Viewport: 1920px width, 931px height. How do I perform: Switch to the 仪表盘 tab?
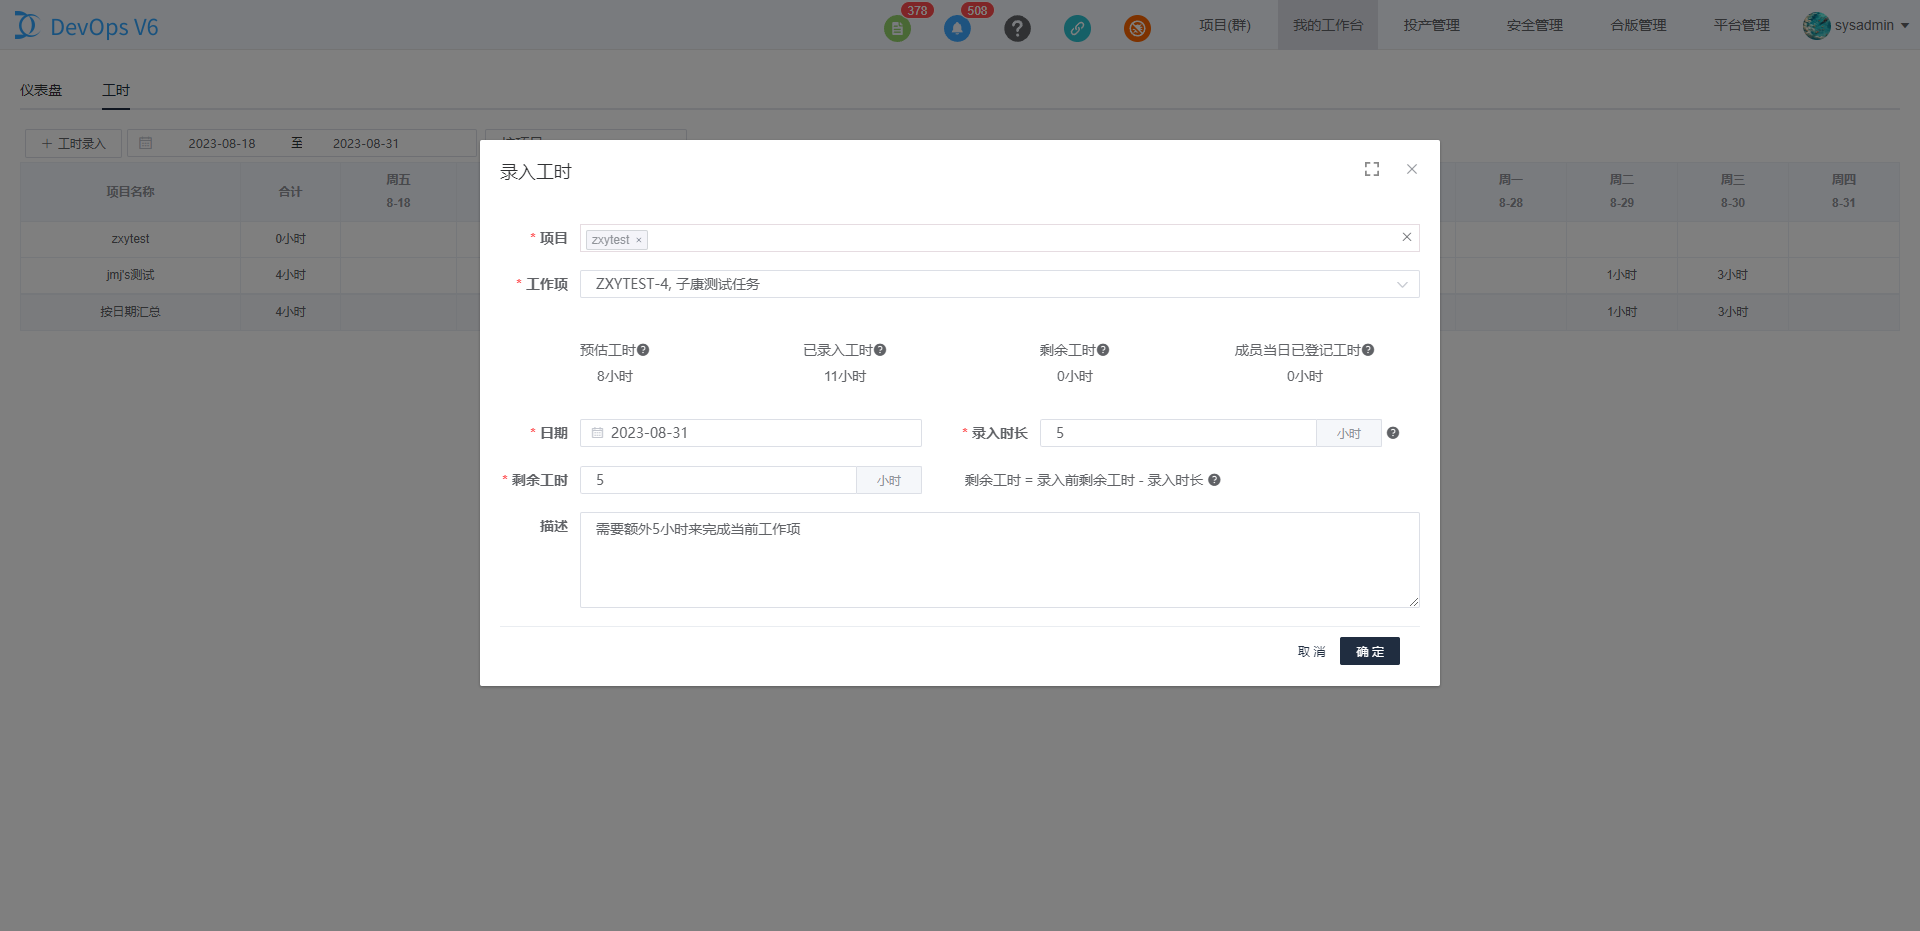(x=41, y=90)
